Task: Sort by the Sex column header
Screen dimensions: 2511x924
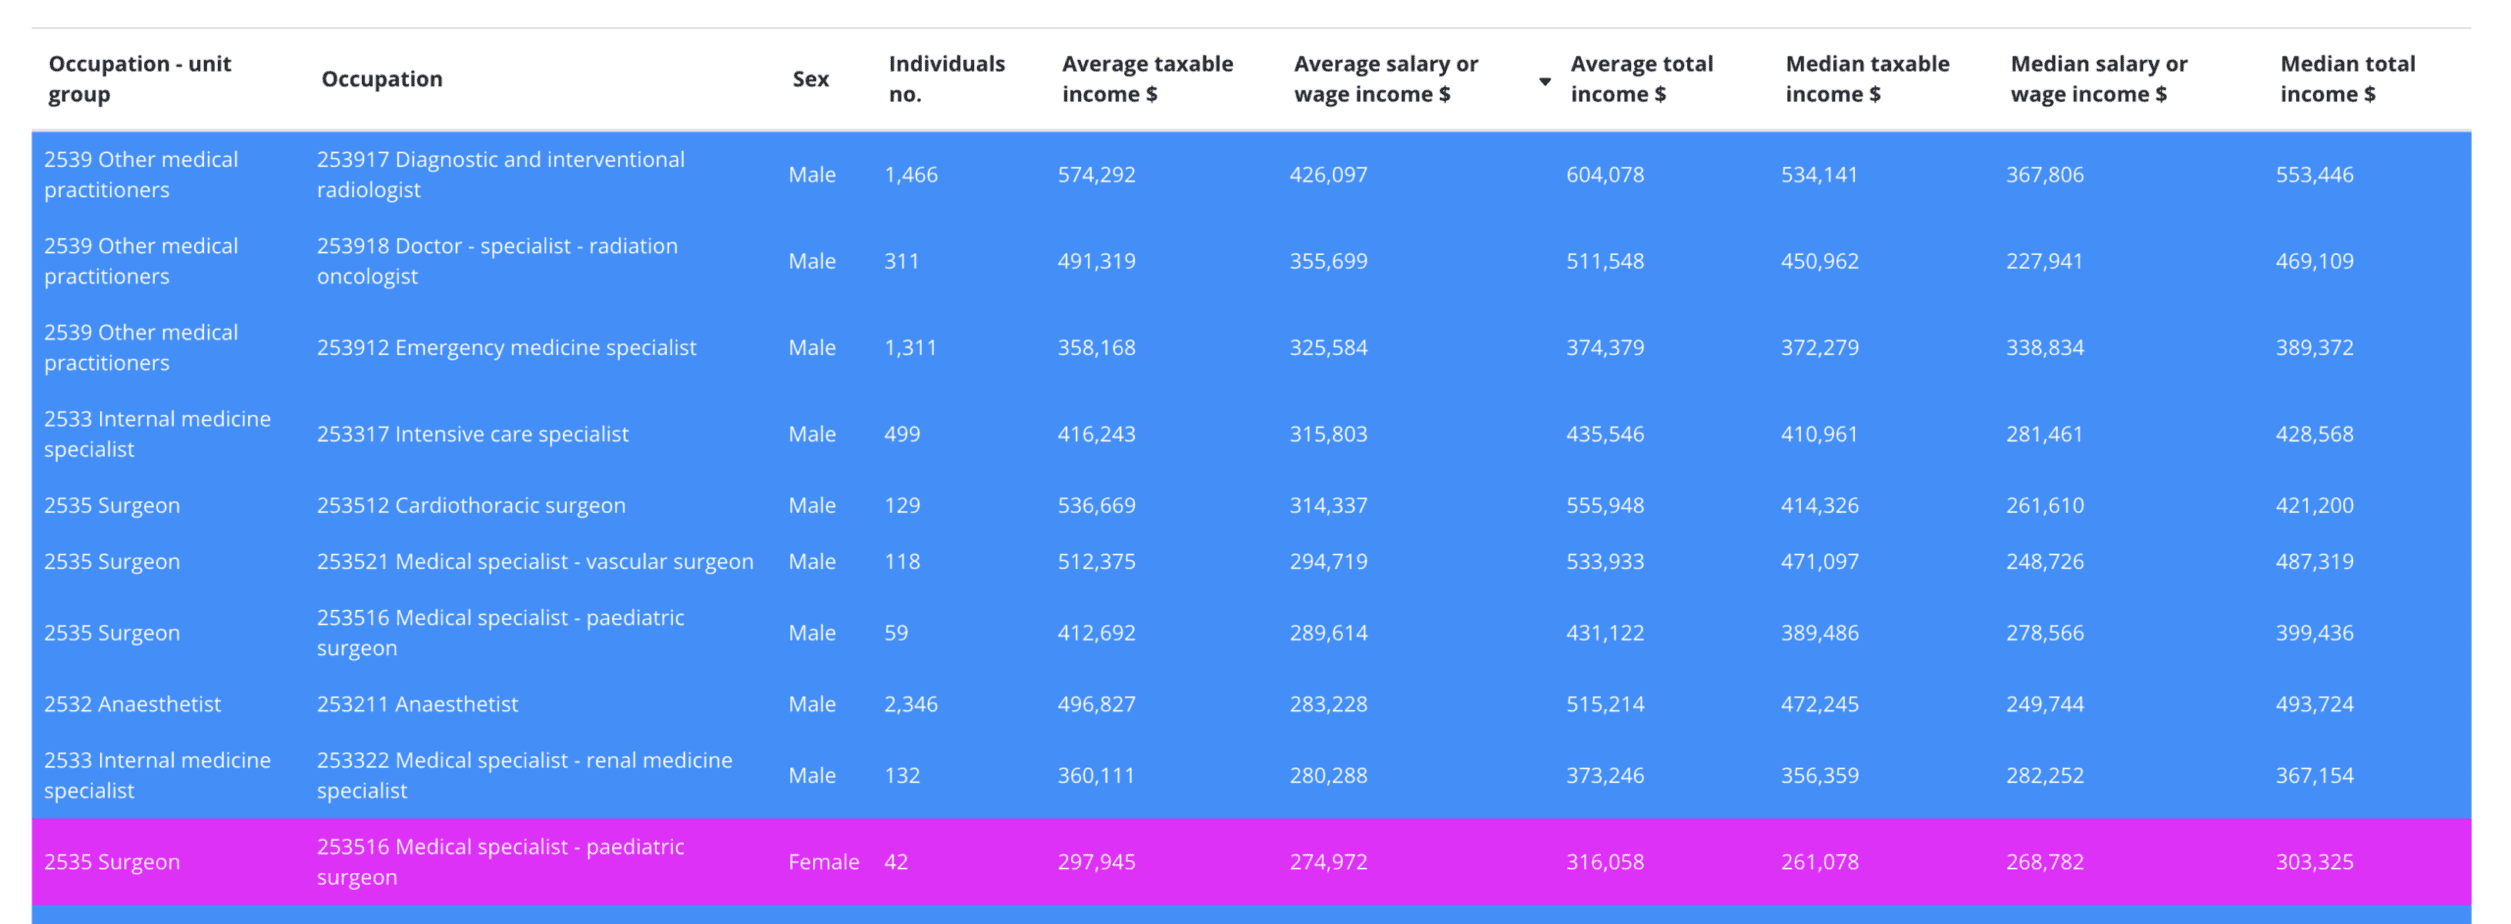Action: 810,79
